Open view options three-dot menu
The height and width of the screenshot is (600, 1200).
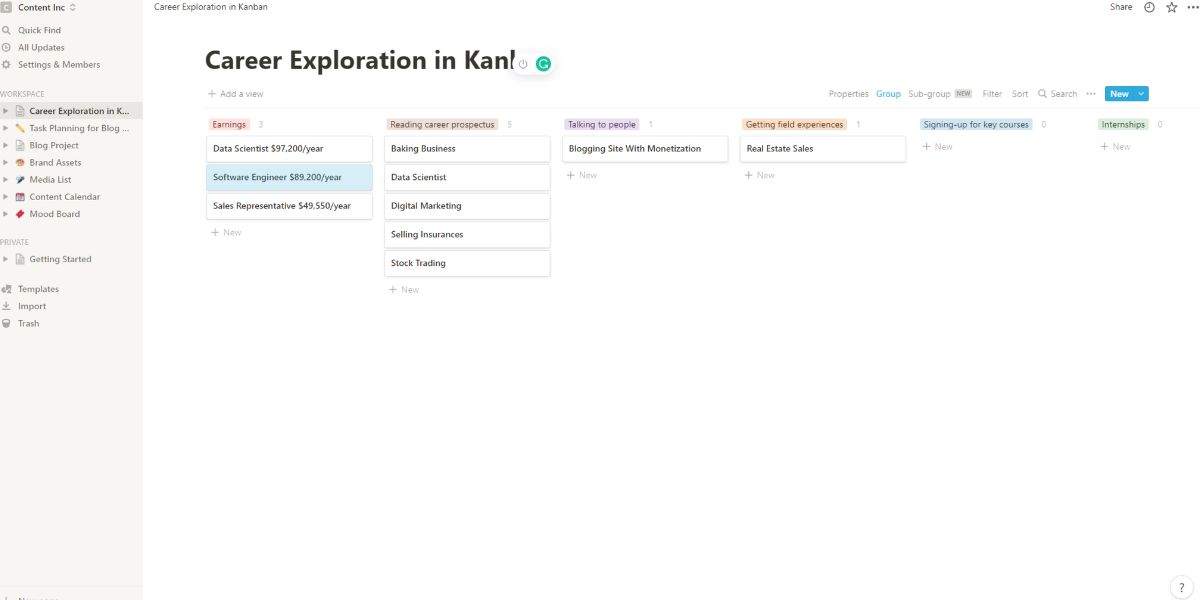(1091, 94)
